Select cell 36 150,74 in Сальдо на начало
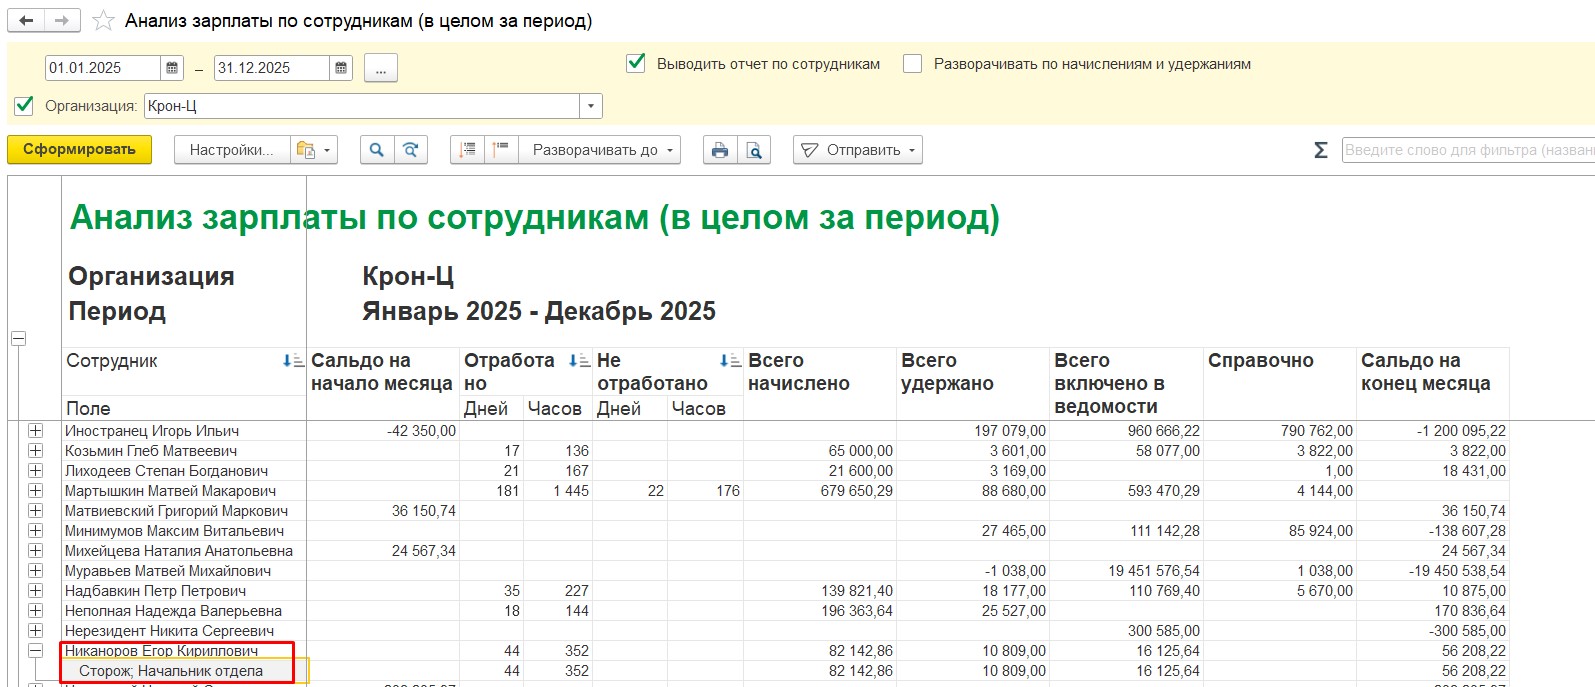 pyautogui.click(x=383, y=511)
